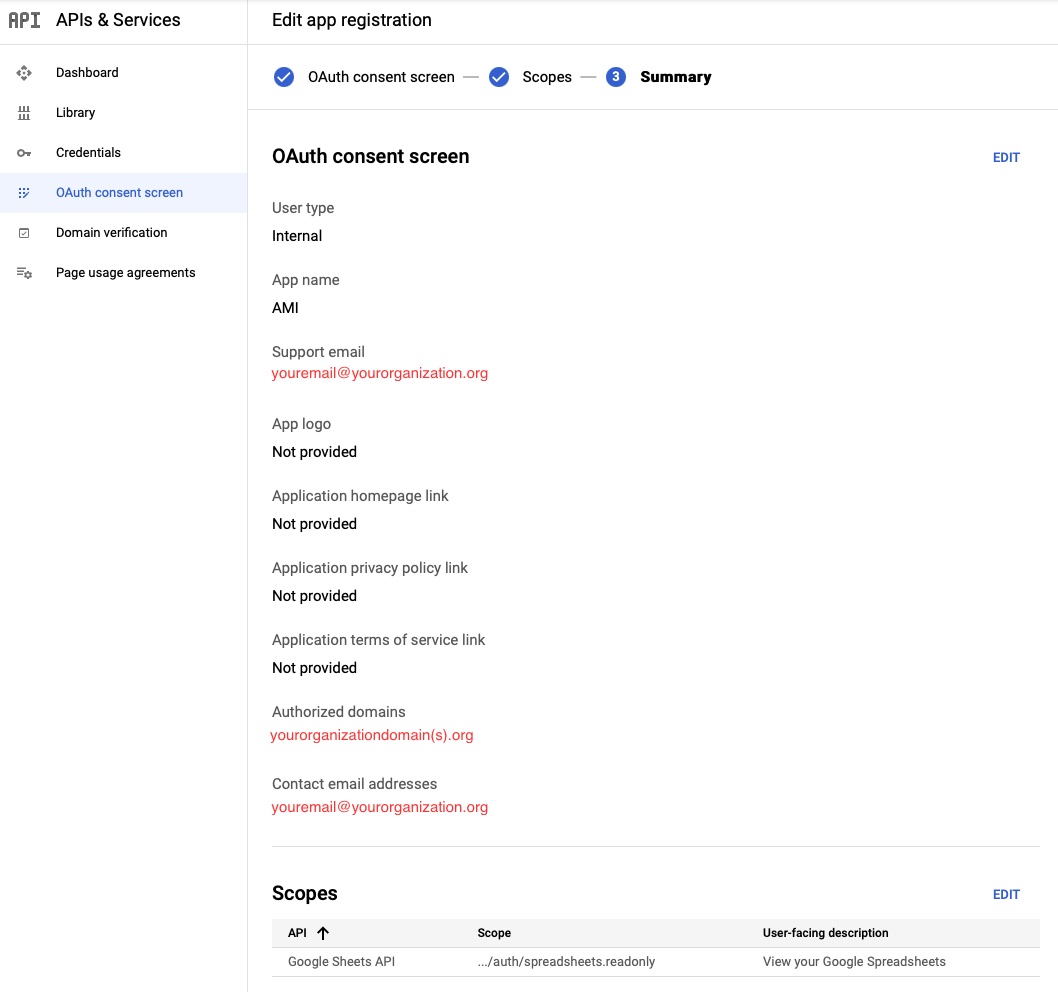
Task: Click the API logo icon
Action: 24,20
